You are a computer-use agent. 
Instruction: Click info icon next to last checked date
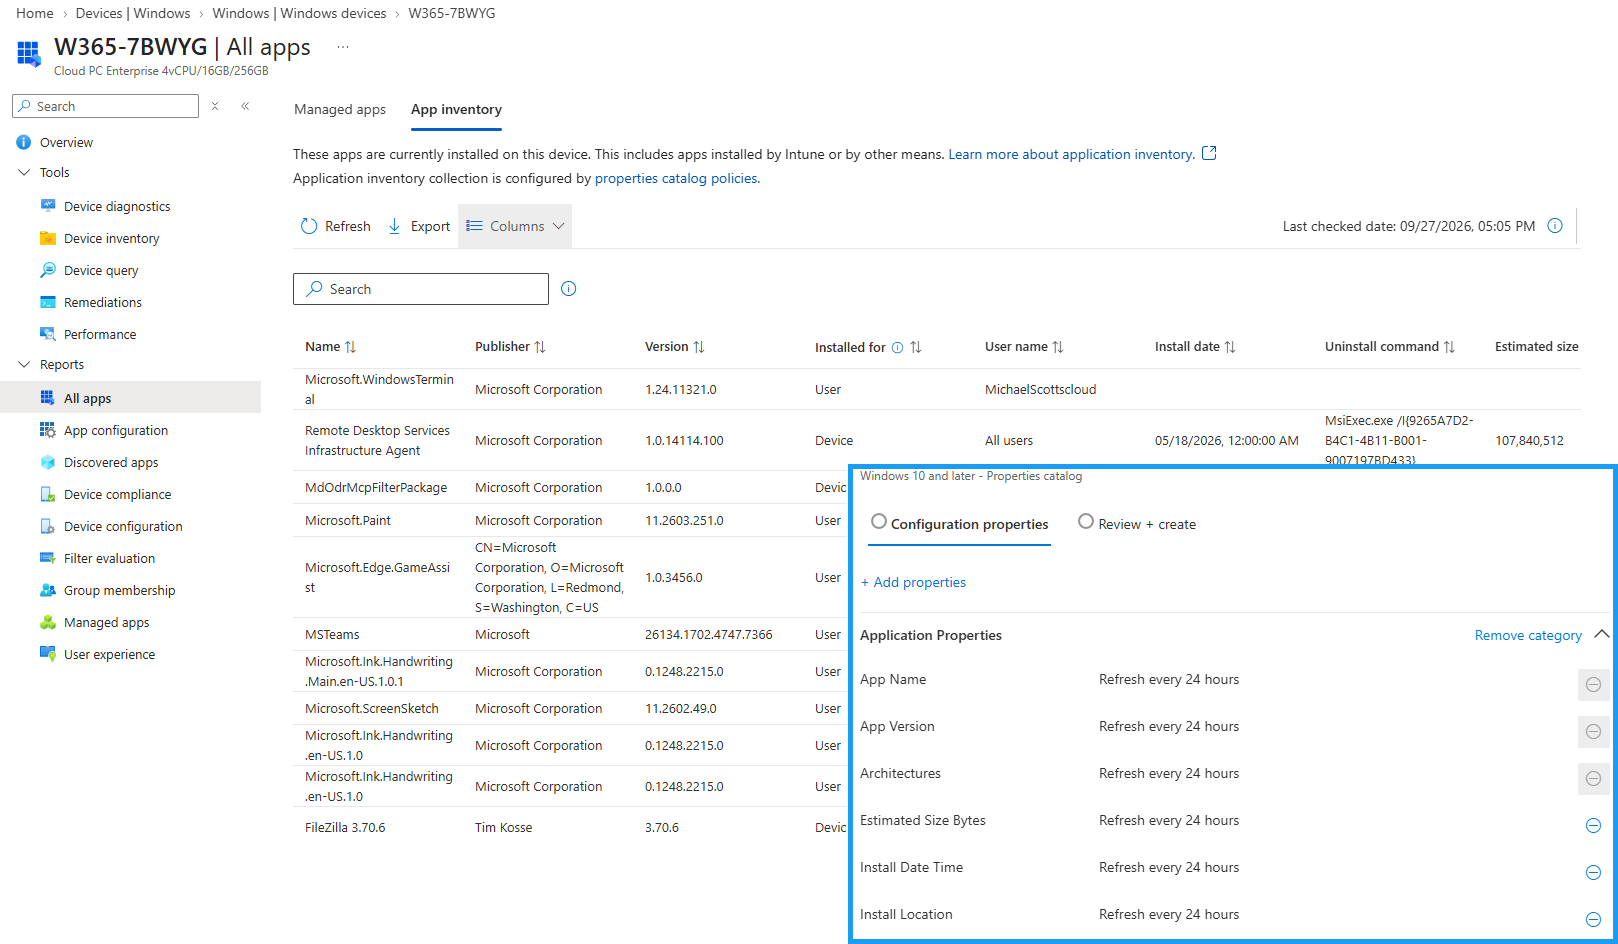1555,226
